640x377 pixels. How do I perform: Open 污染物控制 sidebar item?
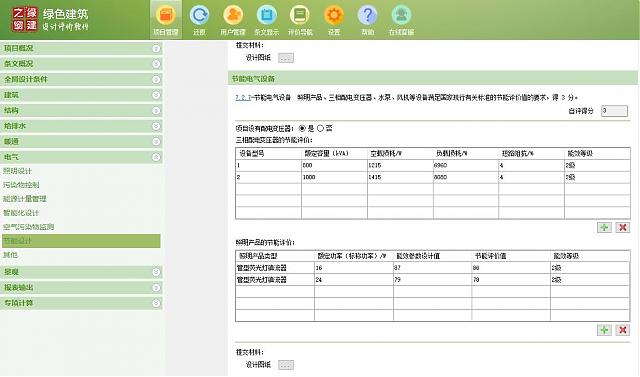(21, 185)
